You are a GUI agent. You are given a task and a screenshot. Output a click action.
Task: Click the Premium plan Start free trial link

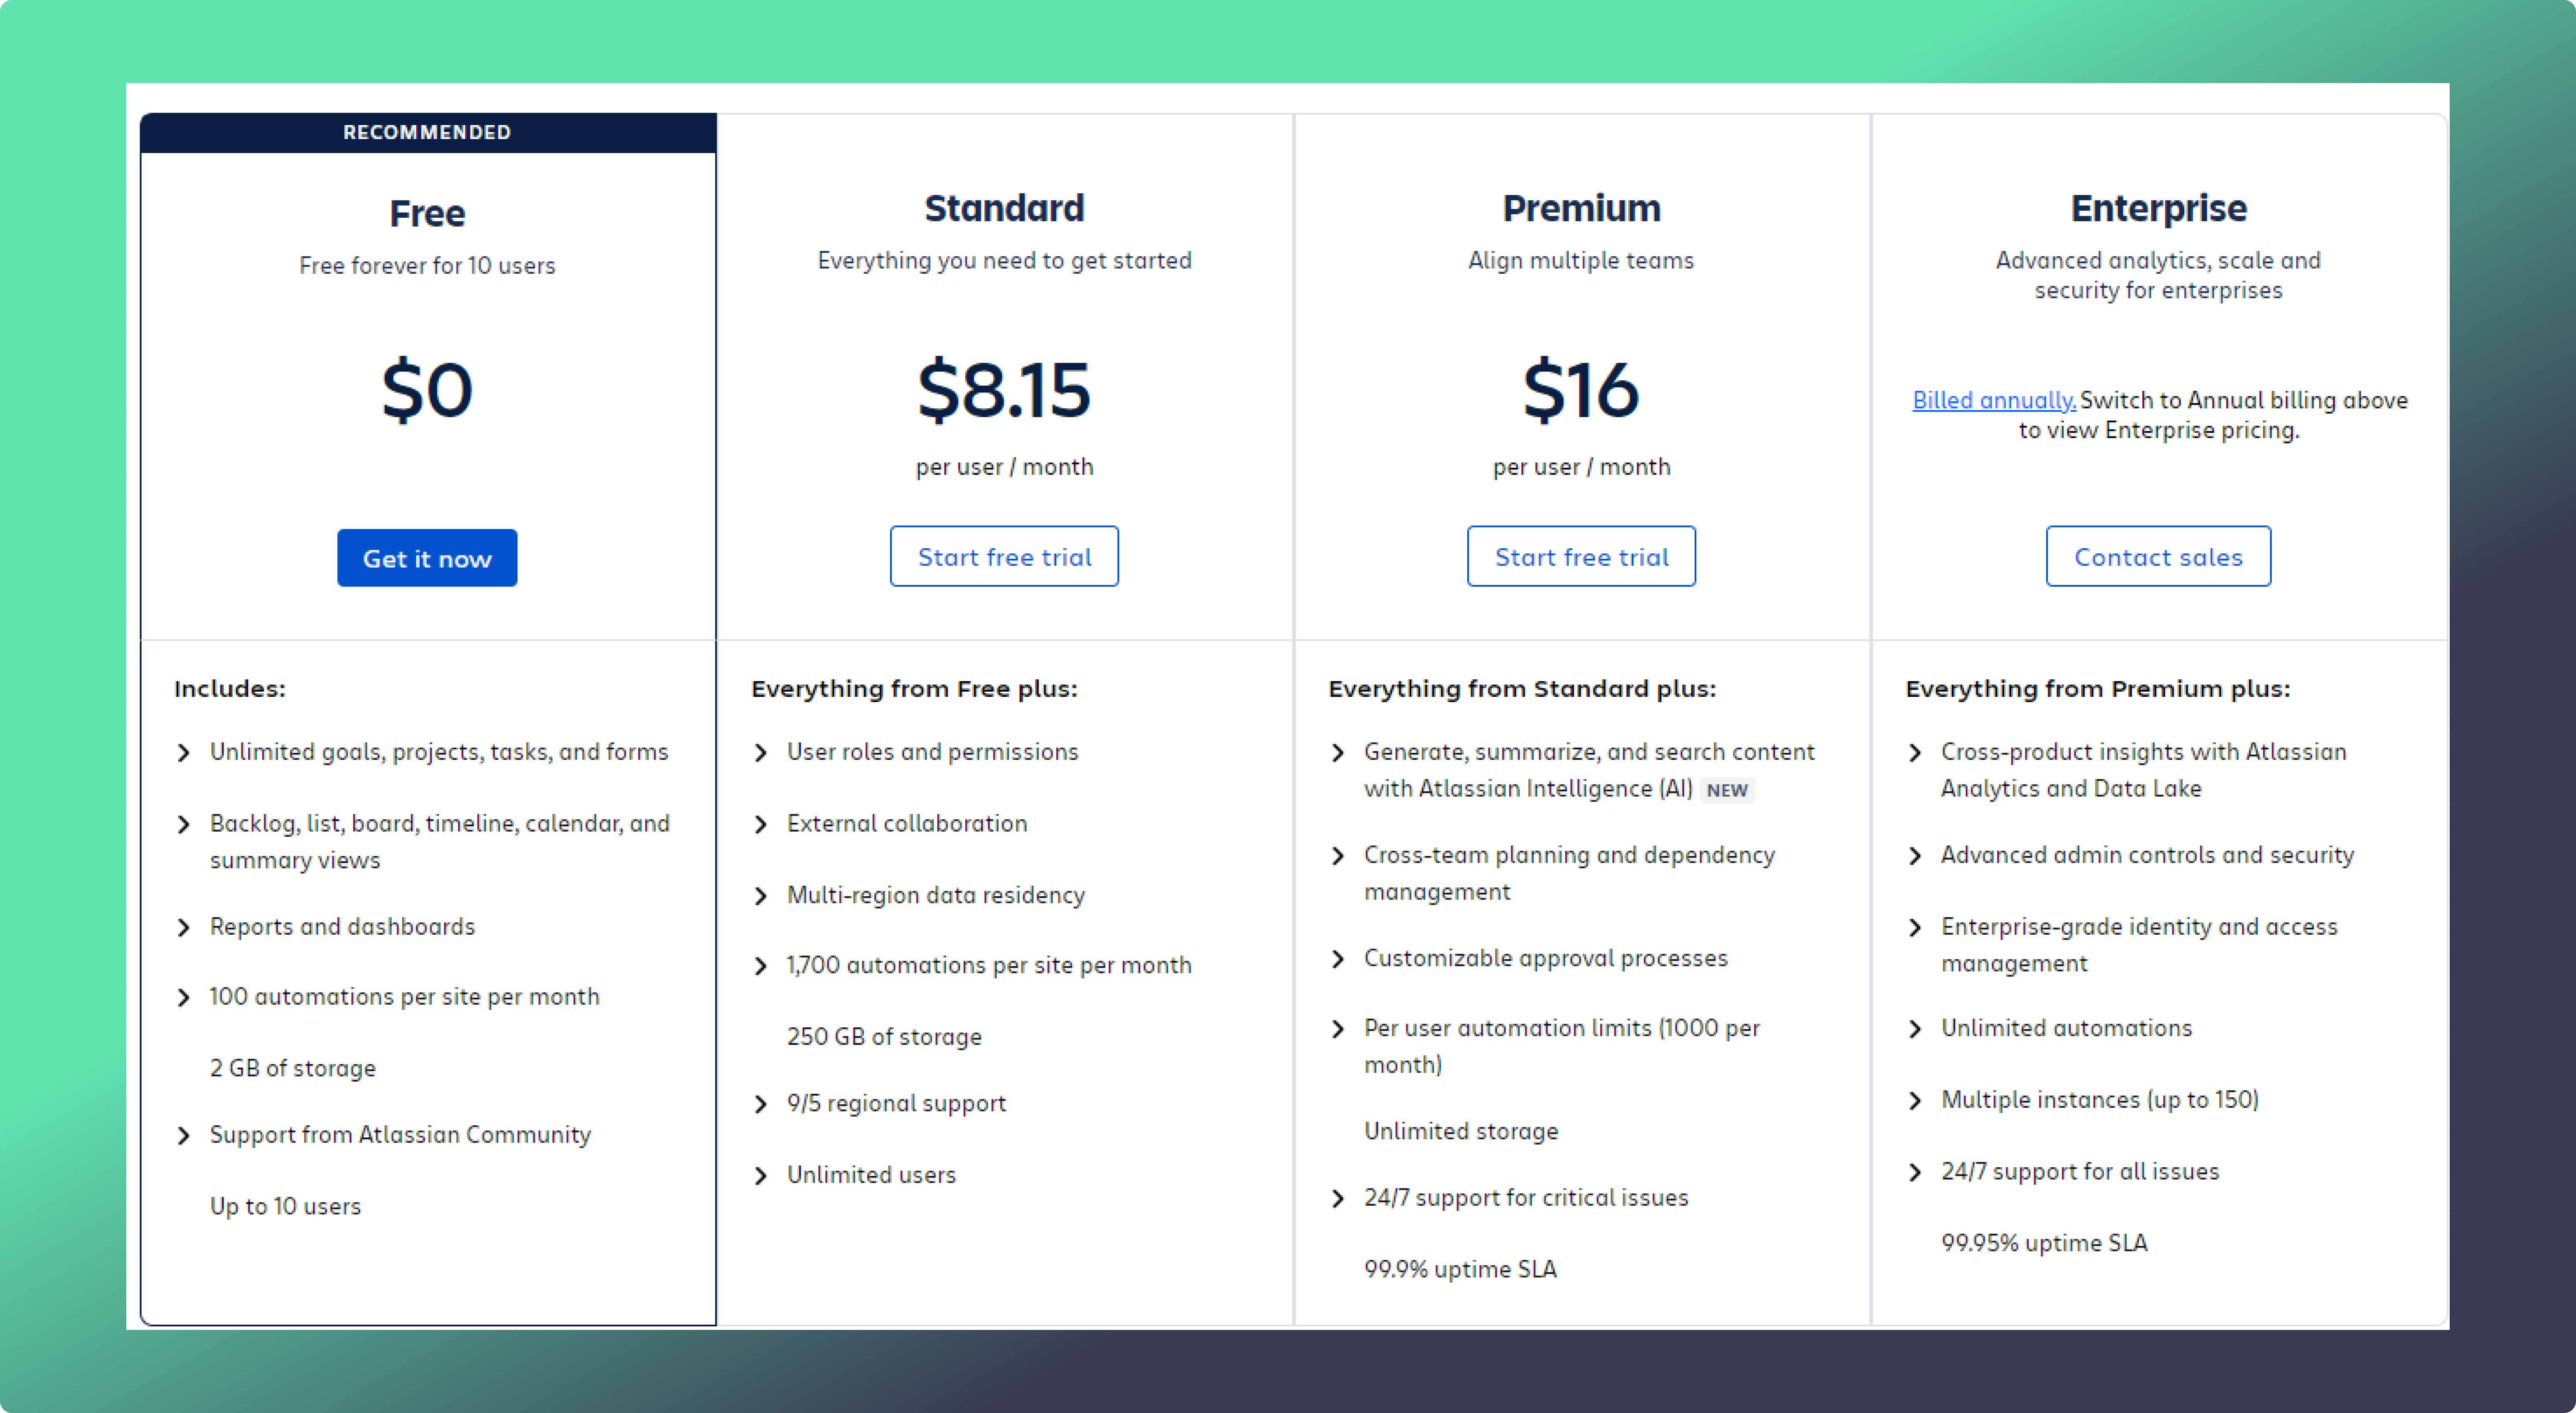1580,557
